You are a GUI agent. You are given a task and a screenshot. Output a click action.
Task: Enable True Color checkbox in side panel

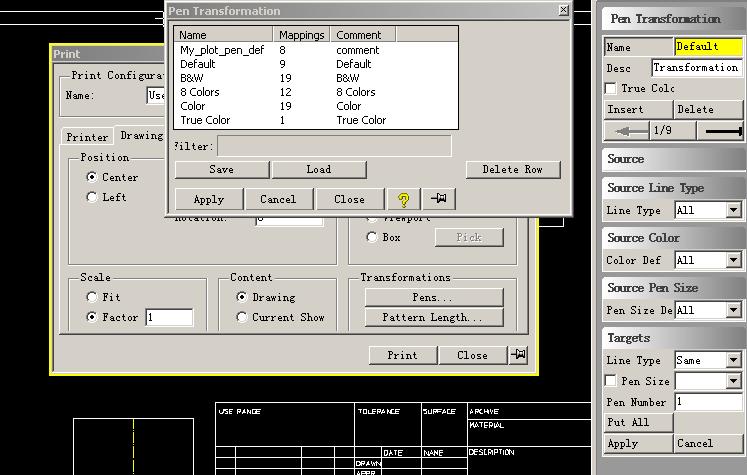point(610,88)
